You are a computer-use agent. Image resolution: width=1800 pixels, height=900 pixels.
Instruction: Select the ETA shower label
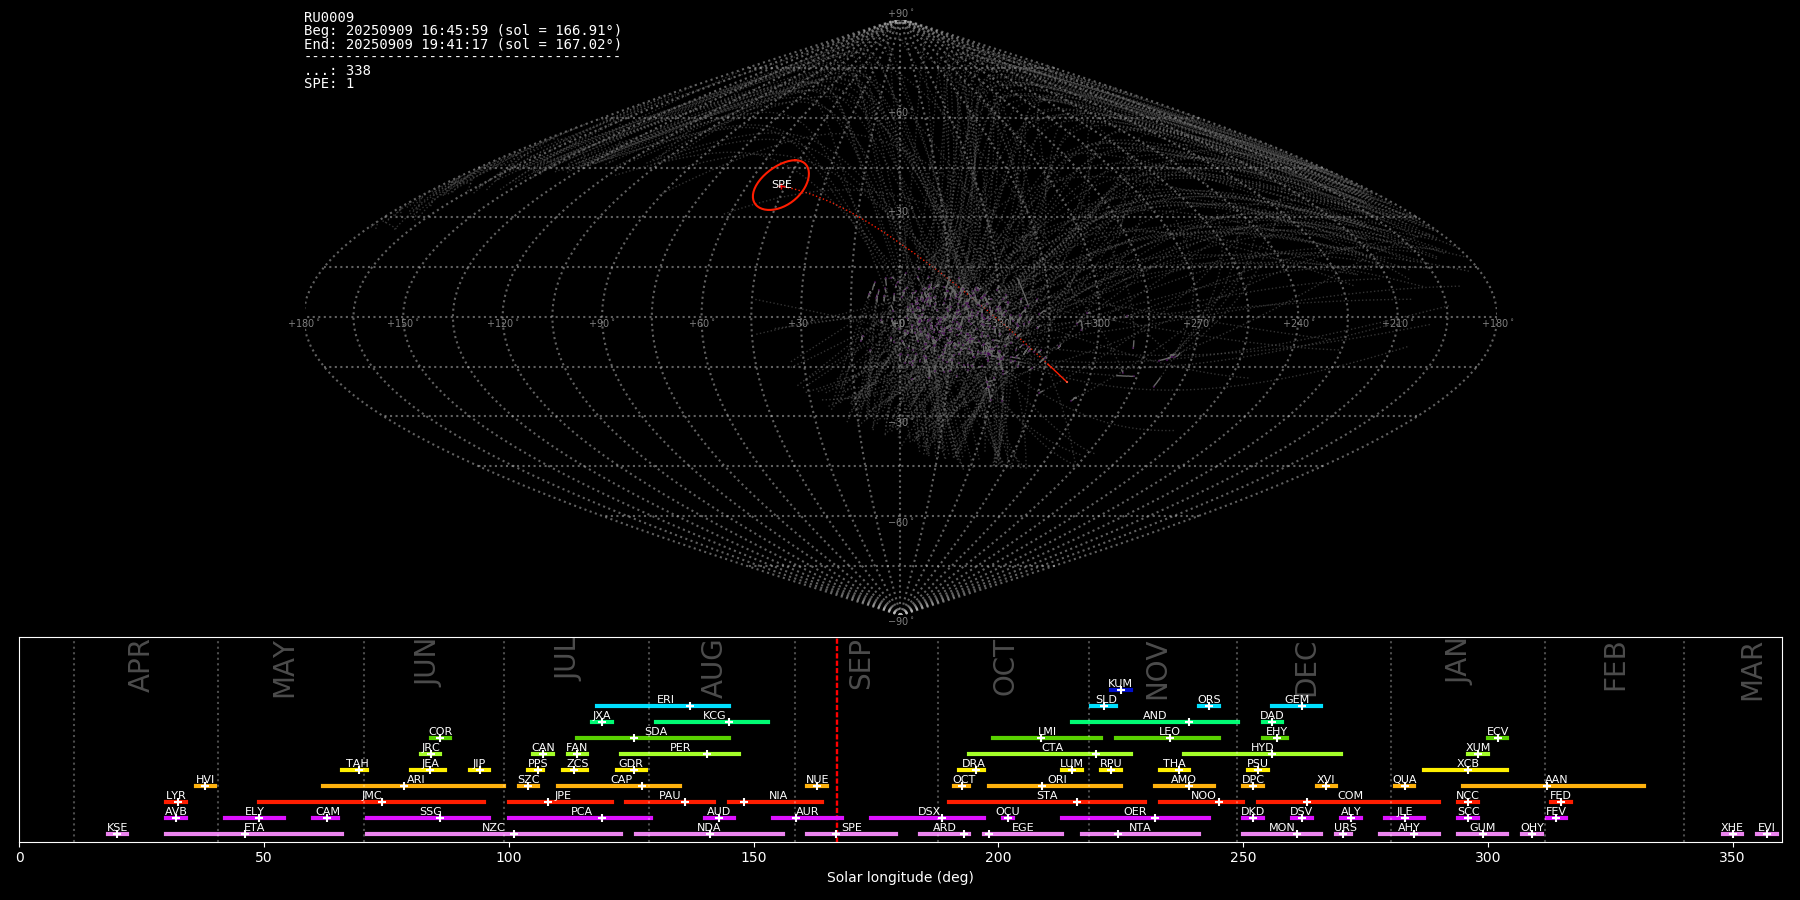click(254, 828)
